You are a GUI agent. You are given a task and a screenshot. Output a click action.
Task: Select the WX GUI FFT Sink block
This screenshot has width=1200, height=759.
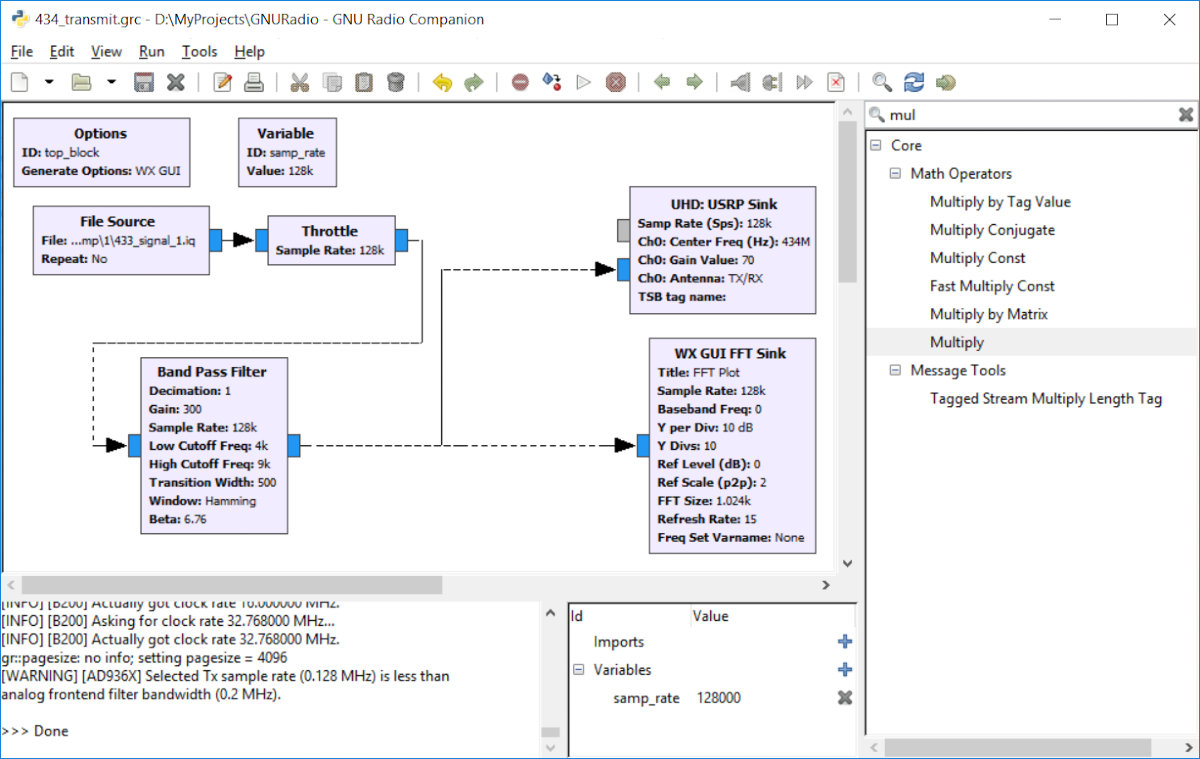click(x=732, y=446)
